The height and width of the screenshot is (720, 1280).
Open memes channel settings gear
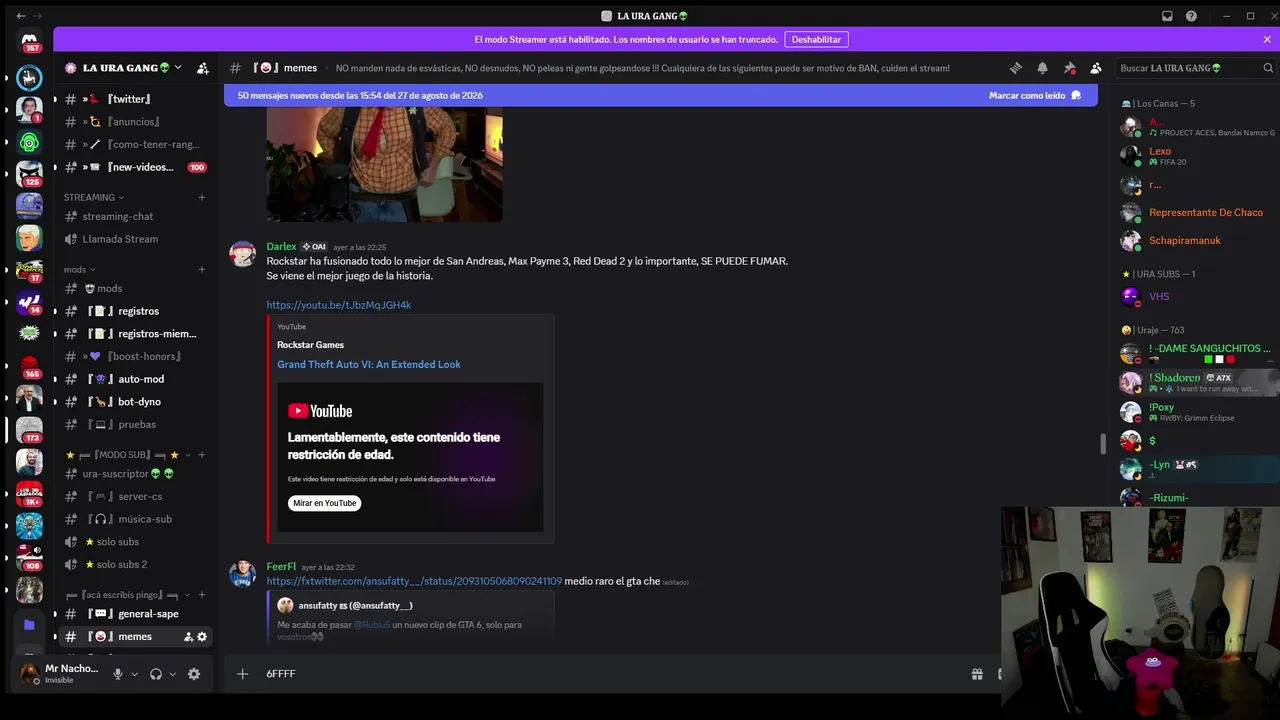[x=202, y=637]
